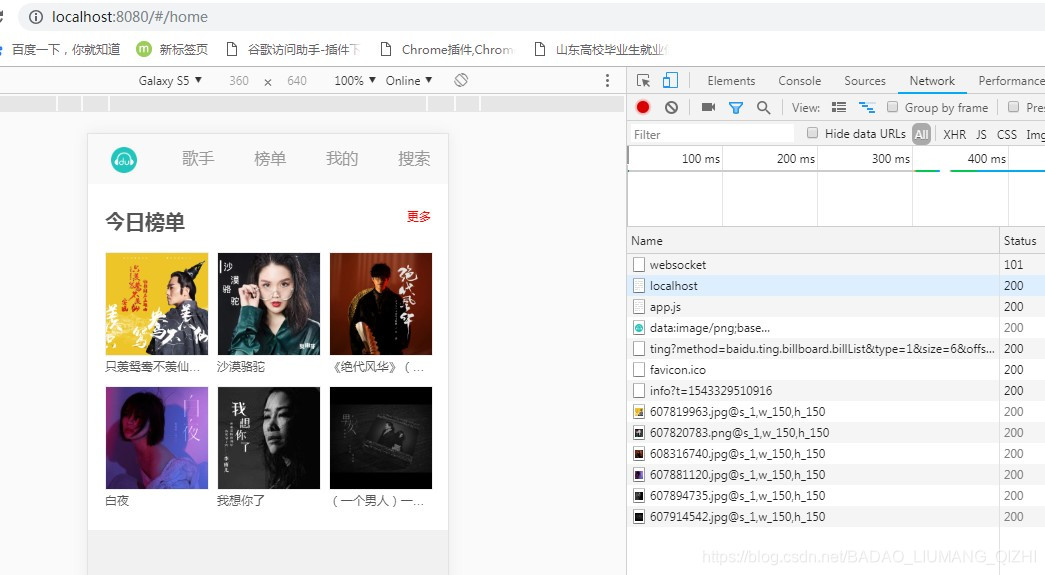This screenshot has width=1045, height=575.
Task: Filter requests by CSS
Action: [1006, 135]
